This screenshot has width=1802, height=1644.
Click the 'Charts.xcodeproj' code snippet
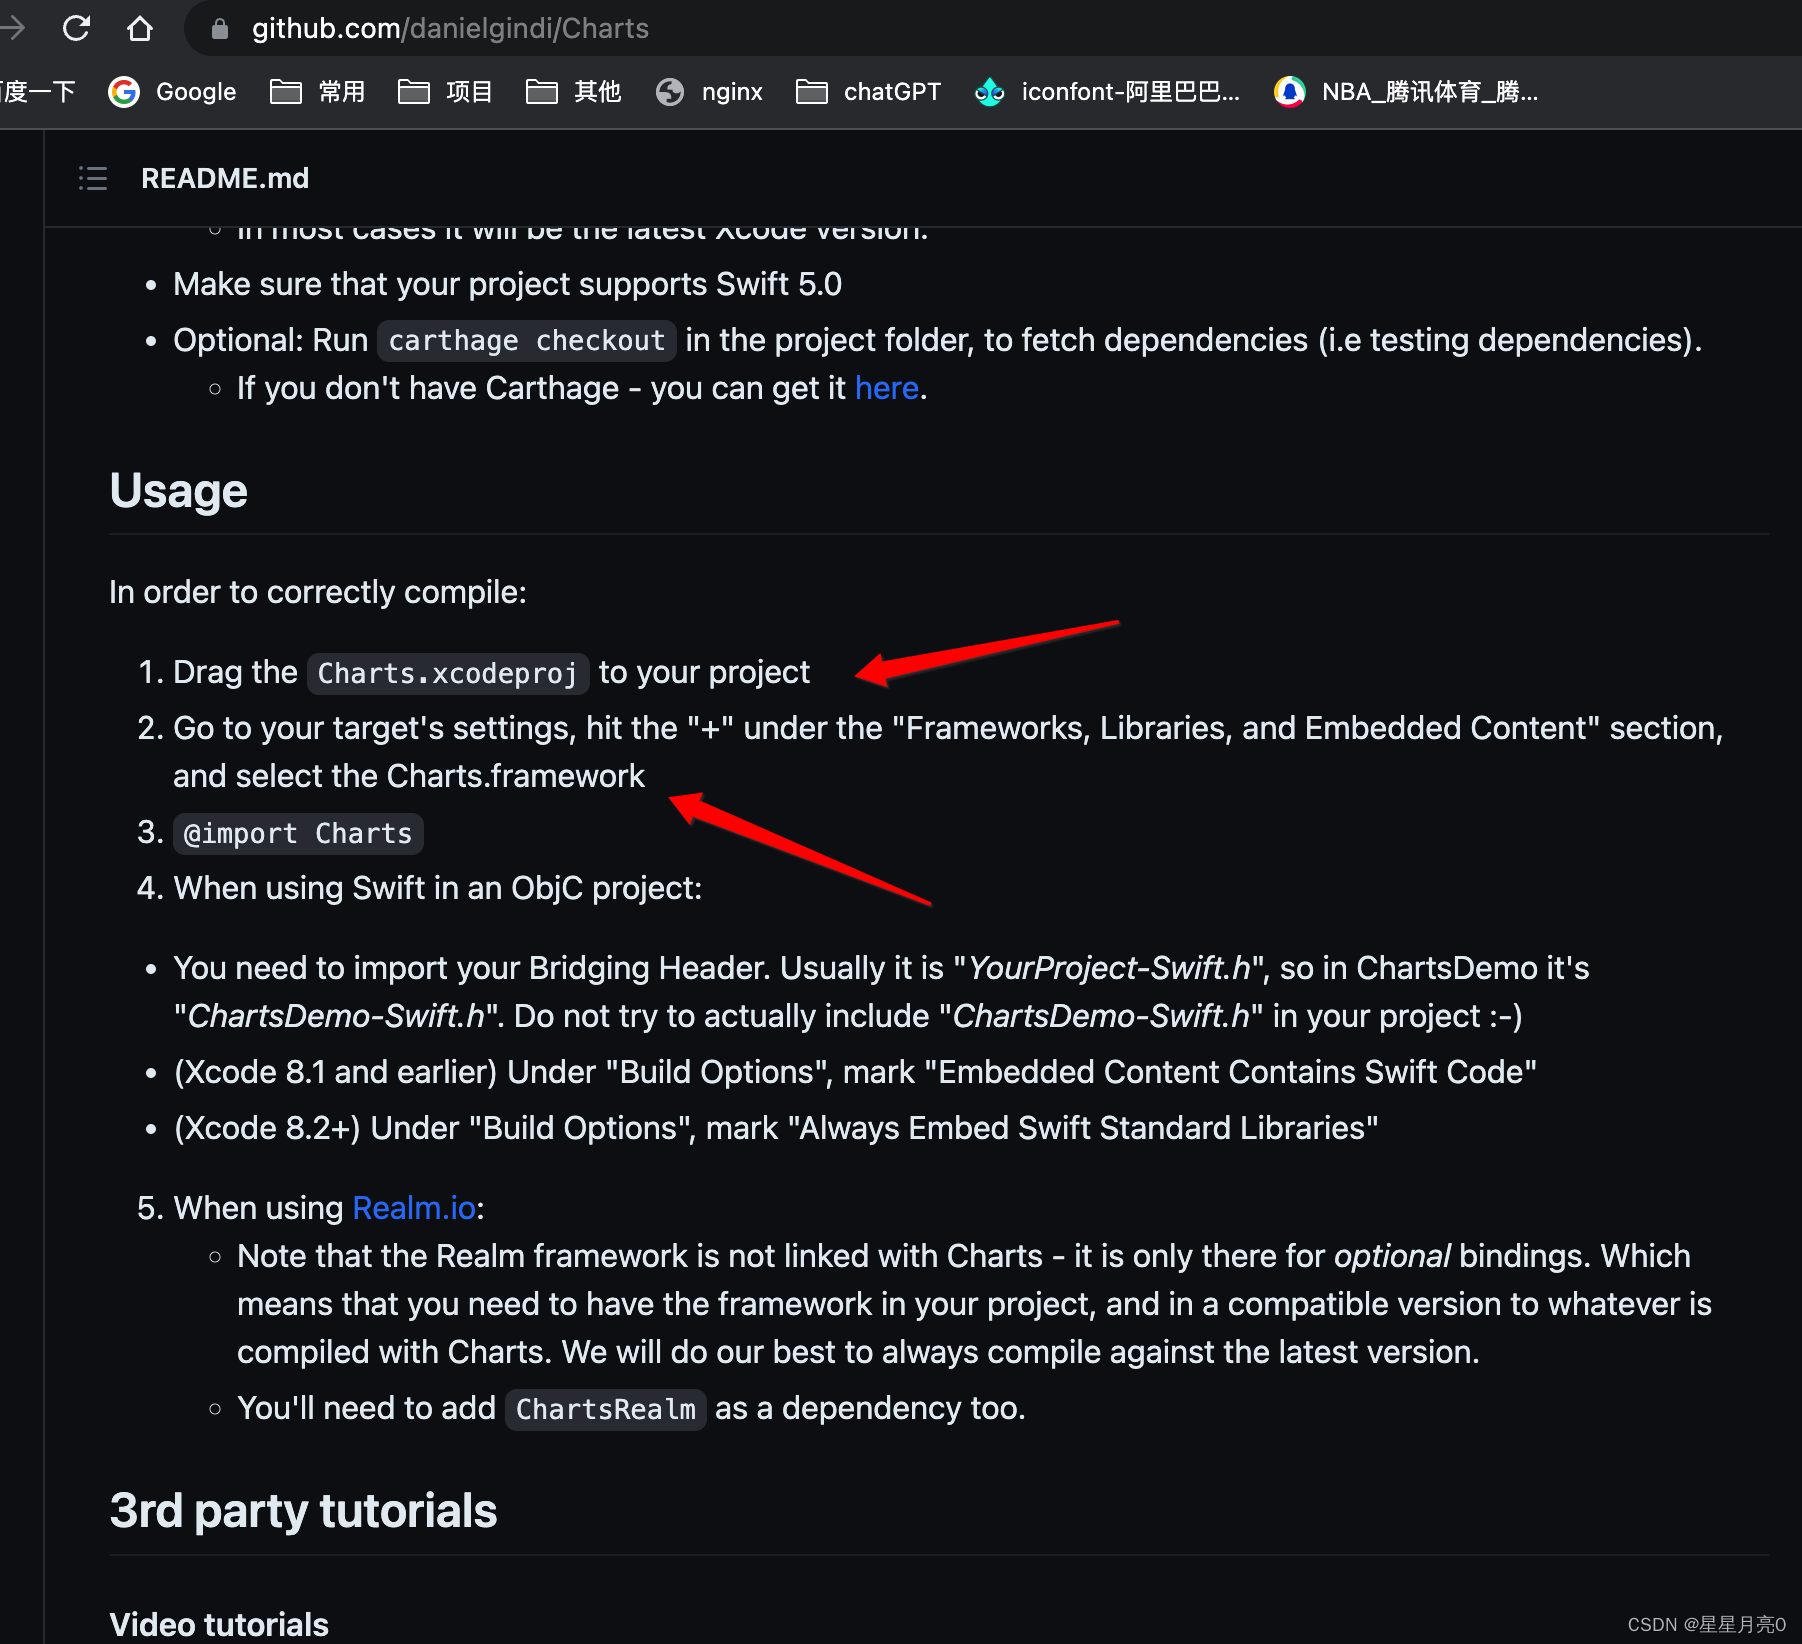click(x=447, y=673)
